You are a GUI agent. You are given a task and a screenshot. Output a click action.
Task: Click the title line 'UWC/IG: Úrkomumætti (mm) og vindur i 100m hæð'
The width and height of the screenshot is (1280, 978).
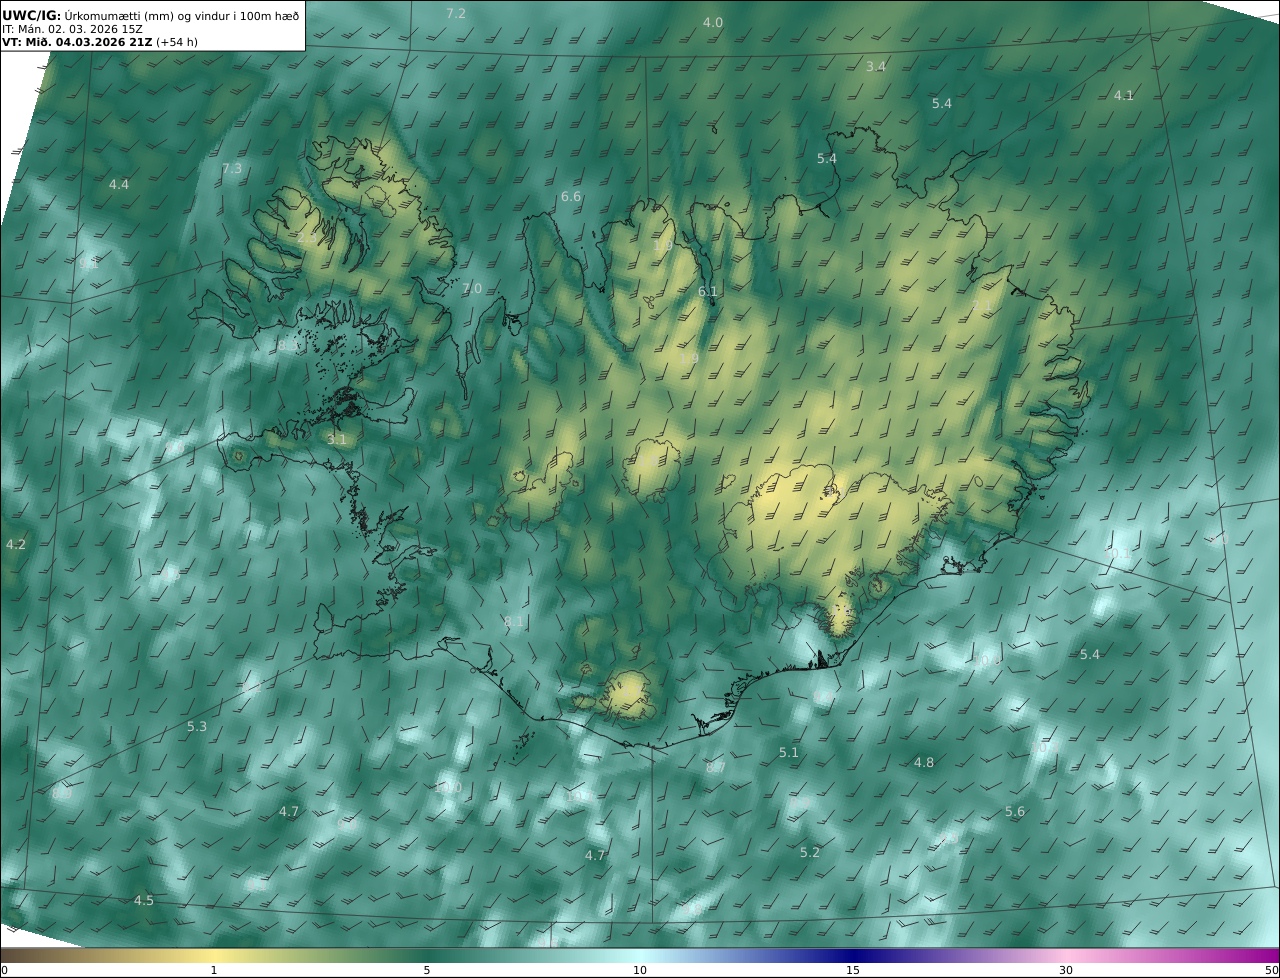[x=151, y=14]
